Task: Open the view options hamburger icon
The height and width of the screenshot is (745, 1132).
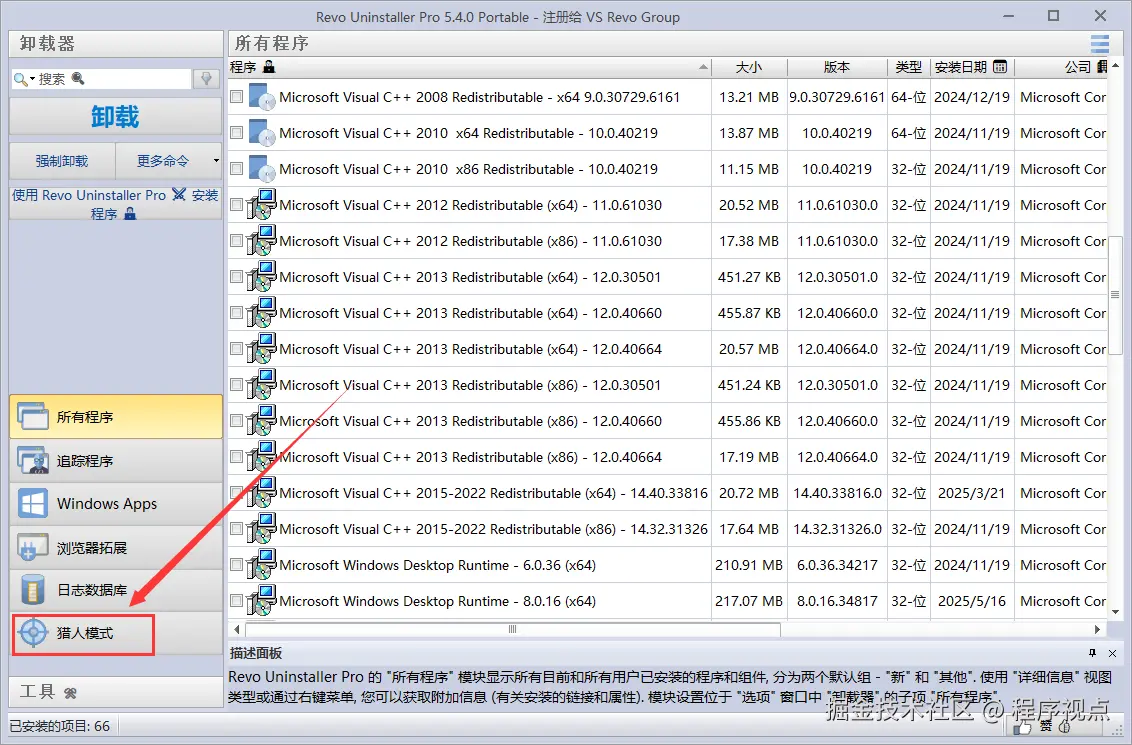Action: pyautogui.click(x=1099, y=44)
